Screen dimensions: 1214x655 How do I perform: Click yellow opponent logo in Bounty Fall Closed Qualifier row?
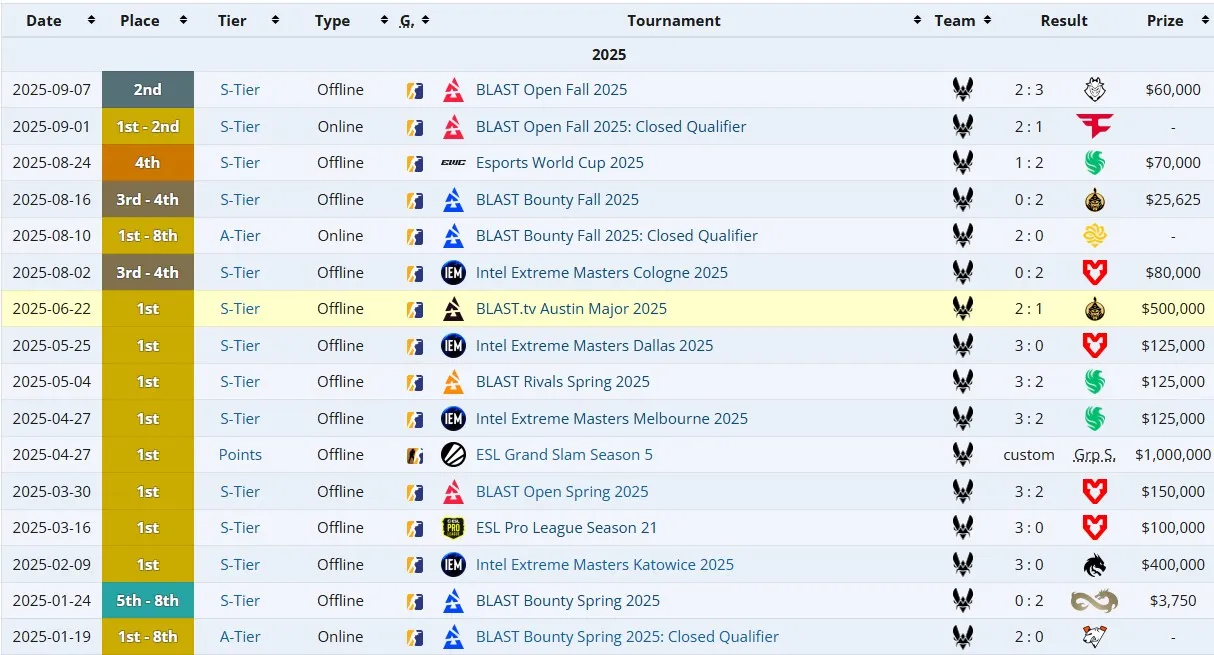pos(1095,236)
